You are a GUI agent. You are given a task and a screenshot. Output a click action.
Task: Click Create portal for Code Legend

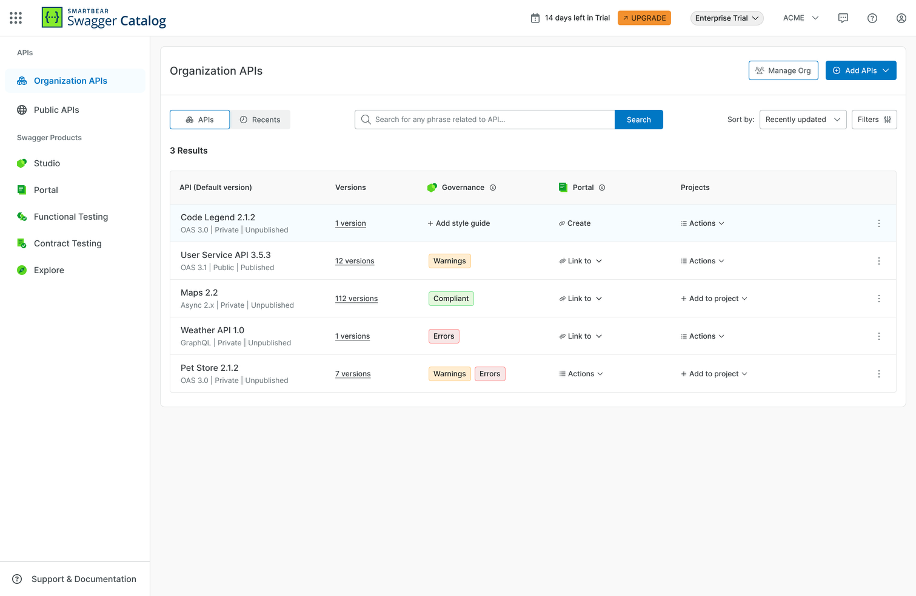coord(575,223)
